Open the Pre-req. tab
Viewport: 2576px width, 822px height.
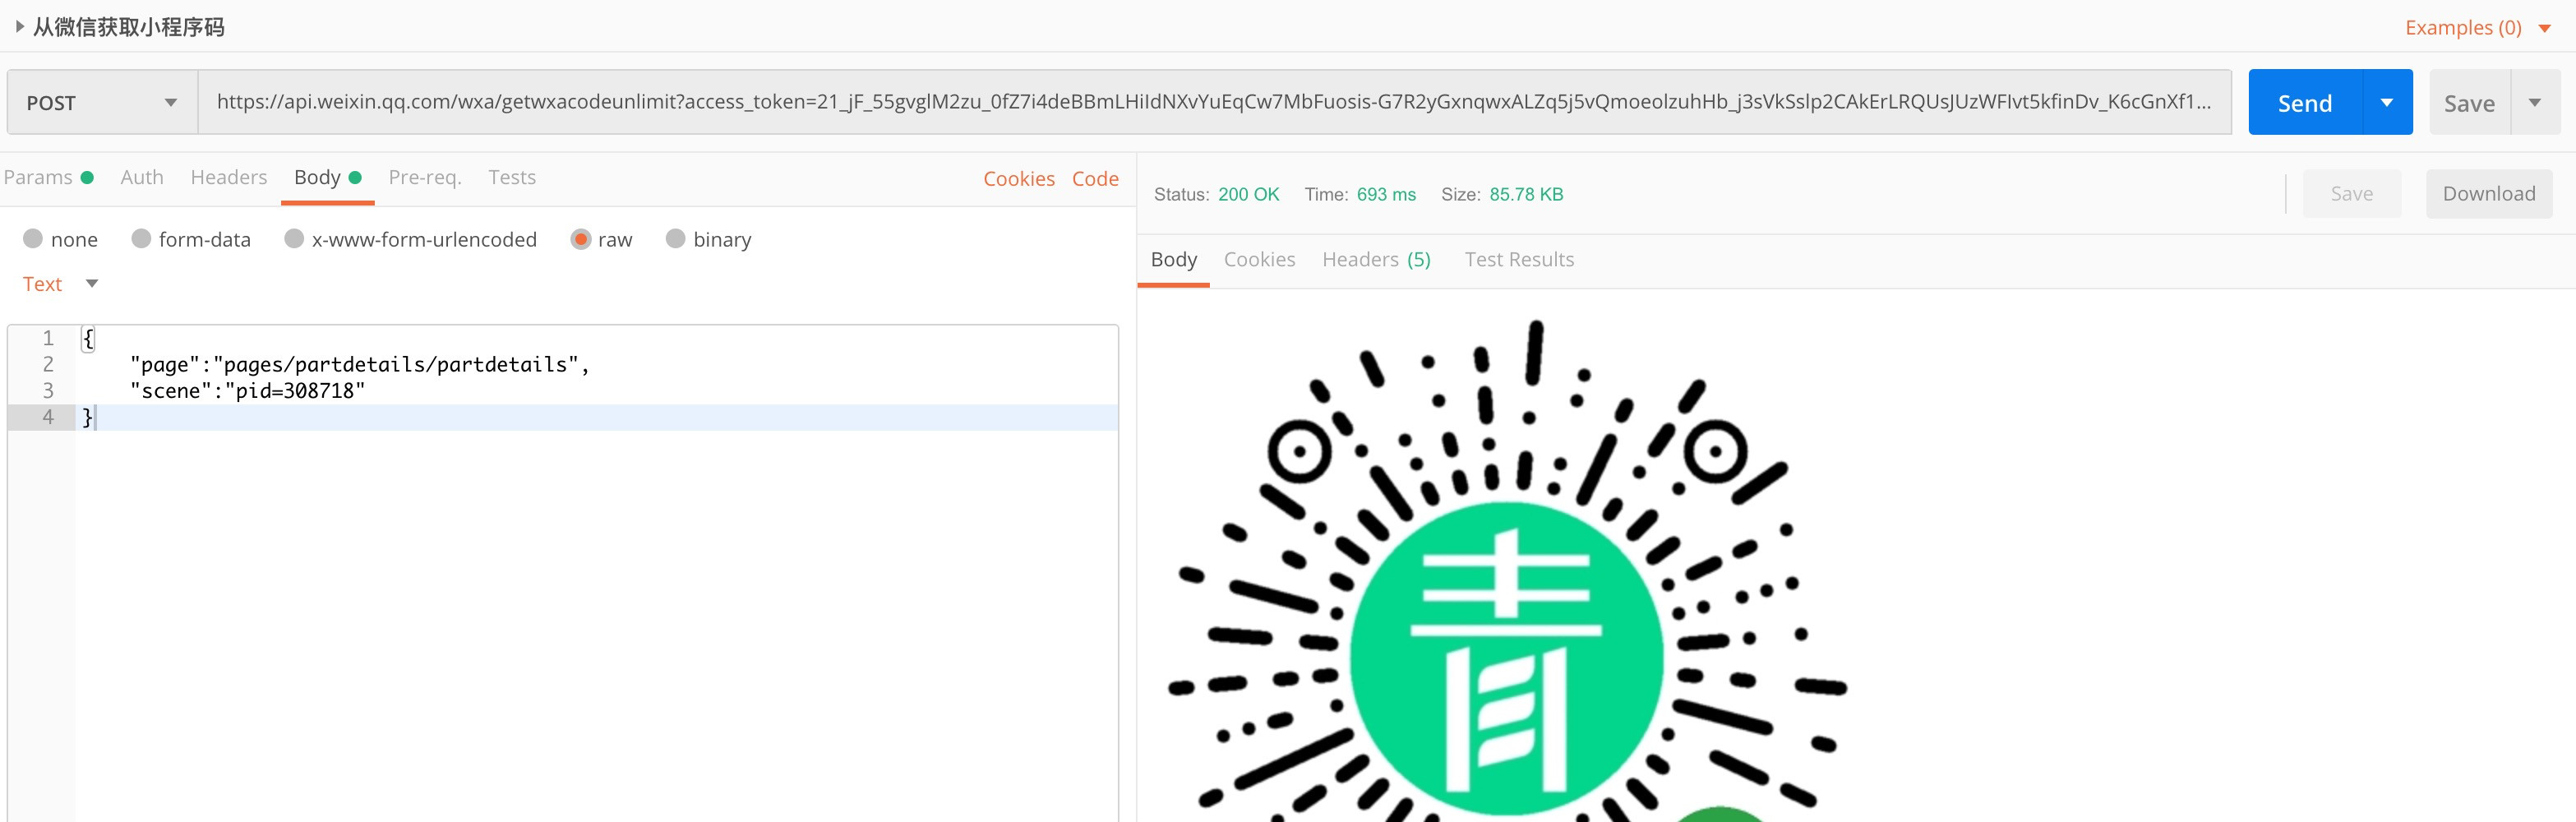[425, 177]
